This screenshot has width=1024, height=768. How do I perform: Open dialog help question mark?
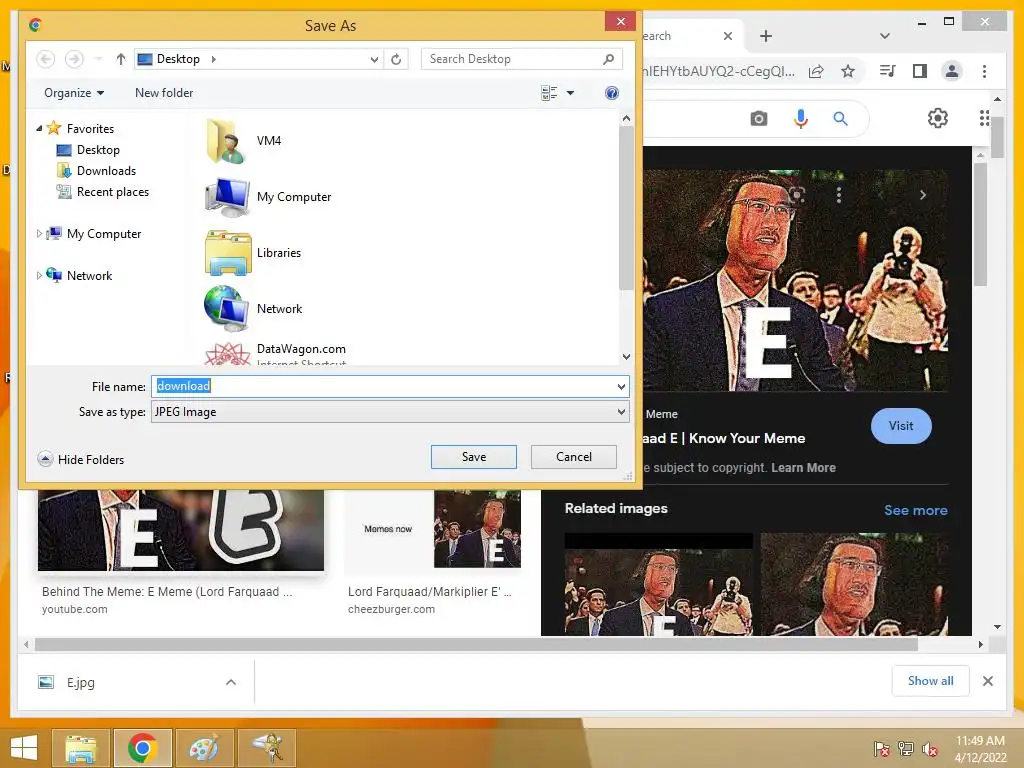[x=612, y=93]
